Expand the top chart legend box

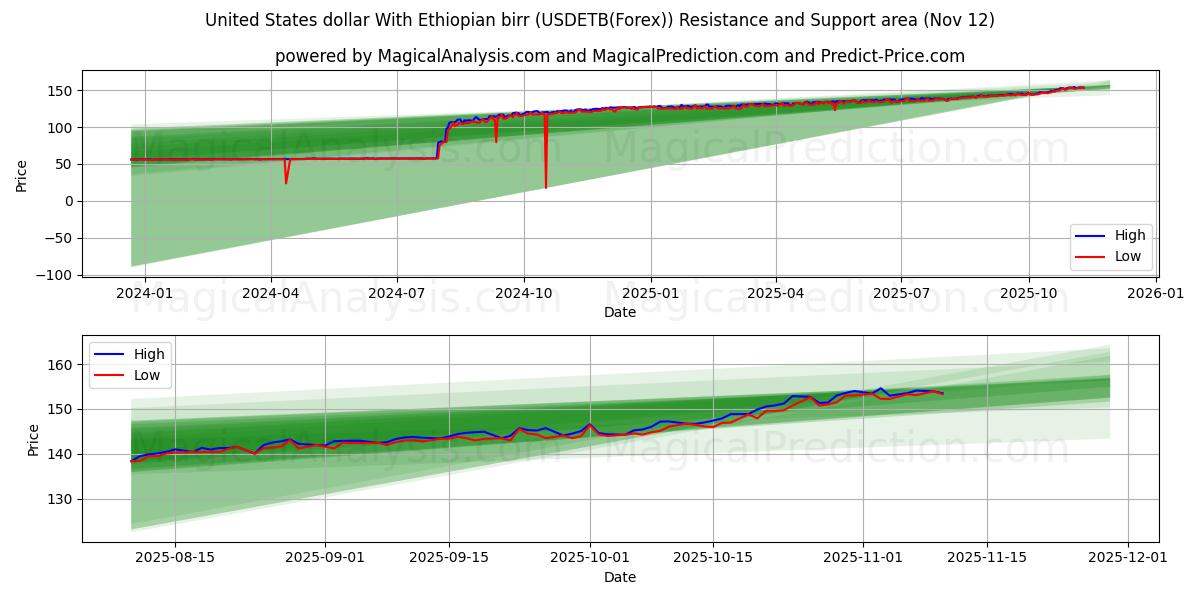1111,245
